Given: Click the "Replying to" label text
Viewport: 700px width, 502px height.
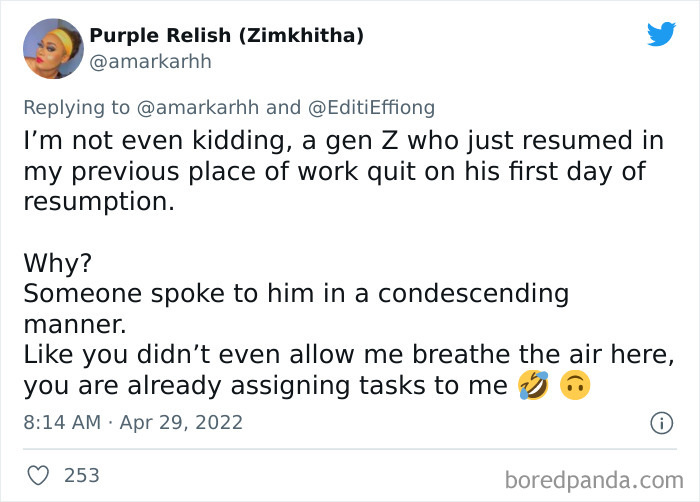Looking at the screenshot, I should (77, 107).
